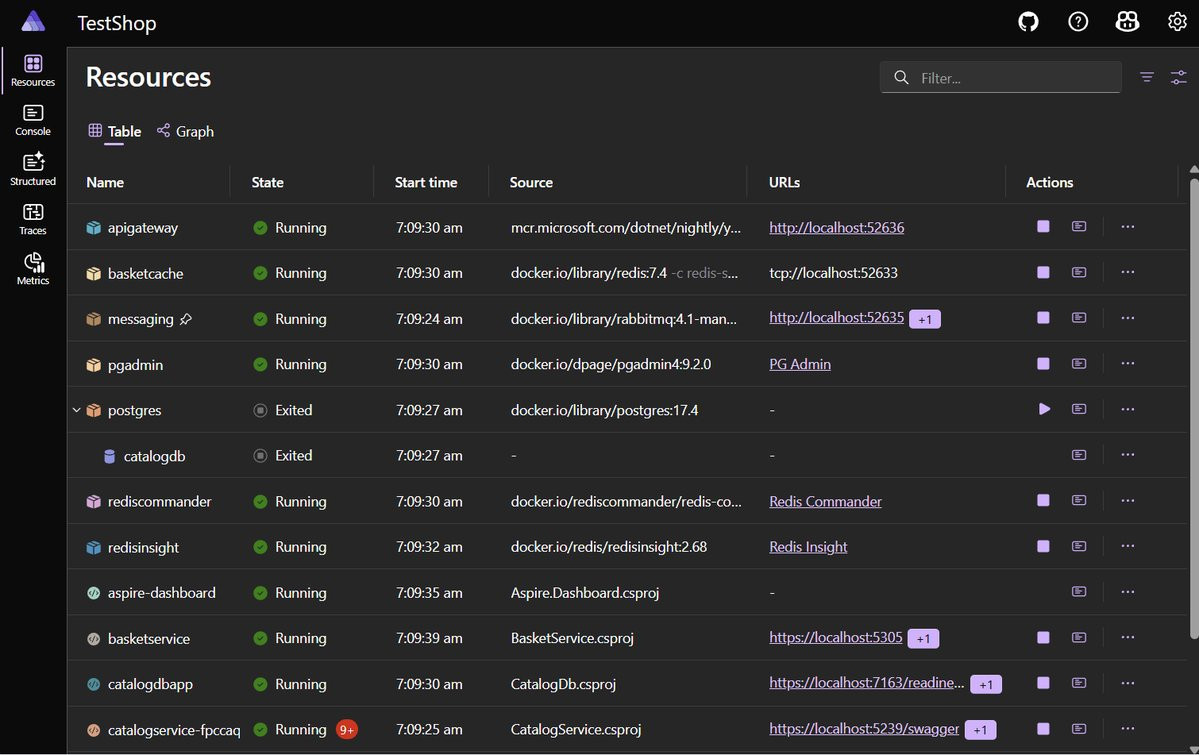This screenshot has width=1199, height=755.
Task: Open https://localhost:5305 basketservice link
Action: coord(836,637)
